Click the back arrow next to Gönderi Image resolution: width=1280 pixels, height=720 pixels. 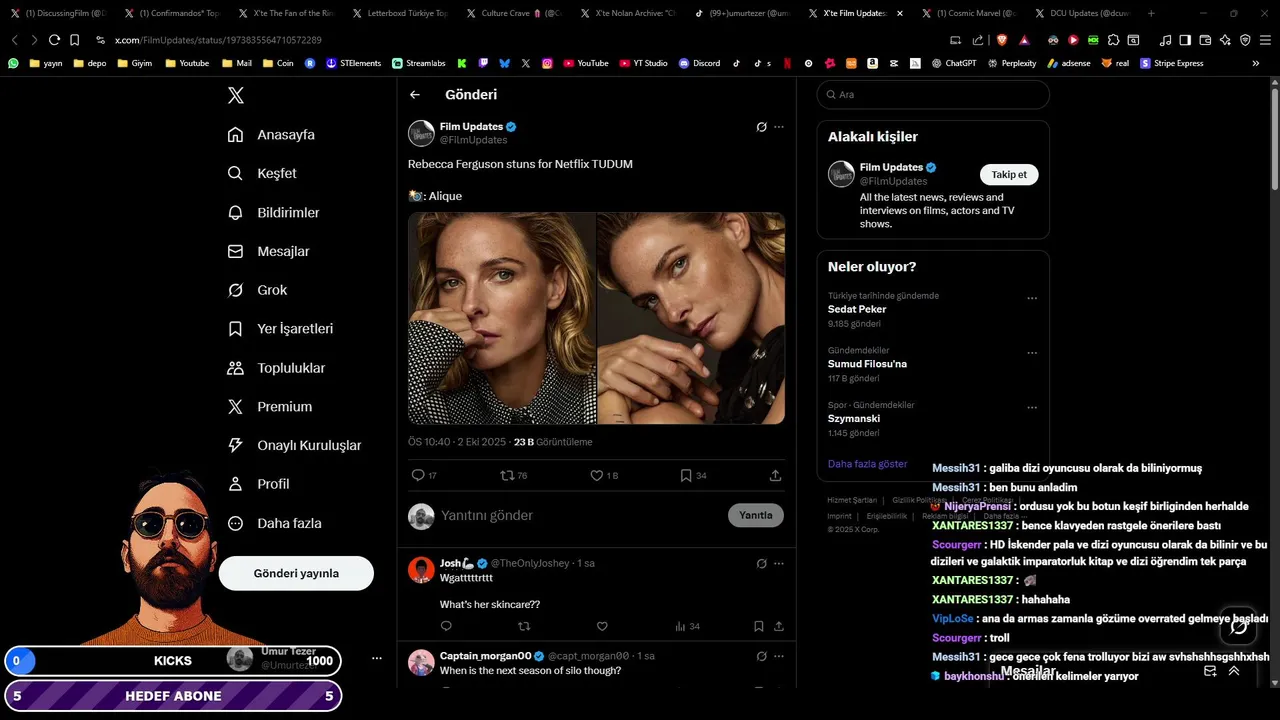coord(415,95)
